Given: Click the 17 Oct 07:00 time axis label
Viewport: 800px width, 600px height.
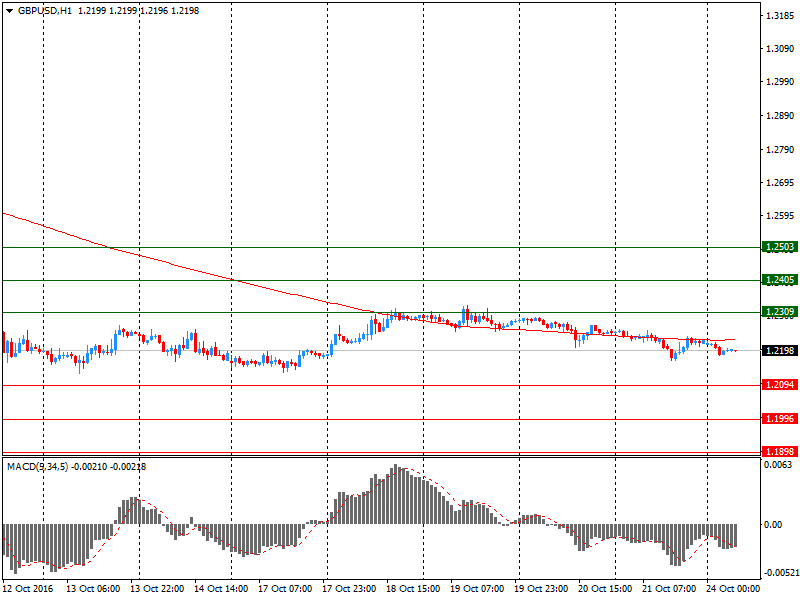Looking at the screenshot, I should coord(285,589).
